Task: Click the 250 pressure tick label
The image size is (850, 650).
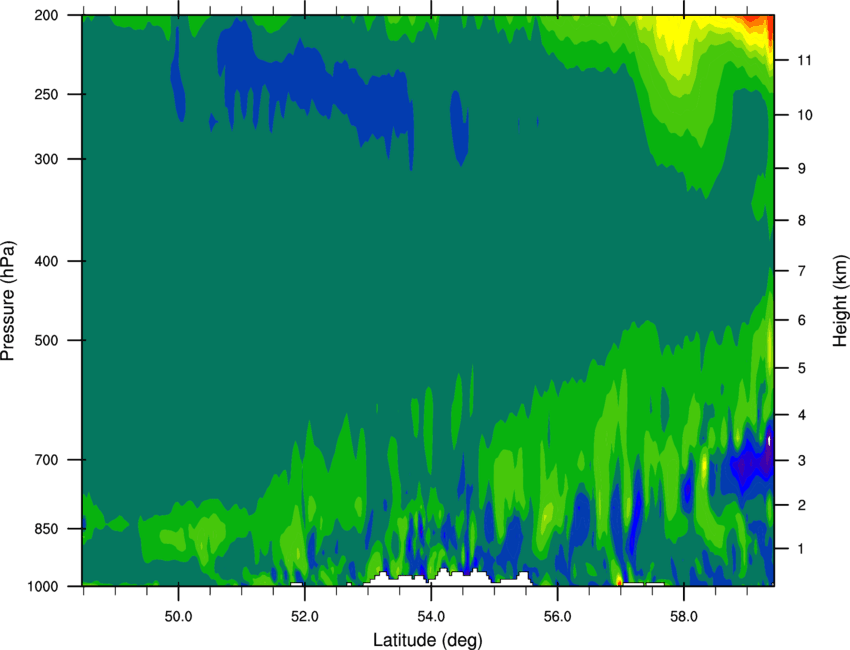Action: pos(47,94)
